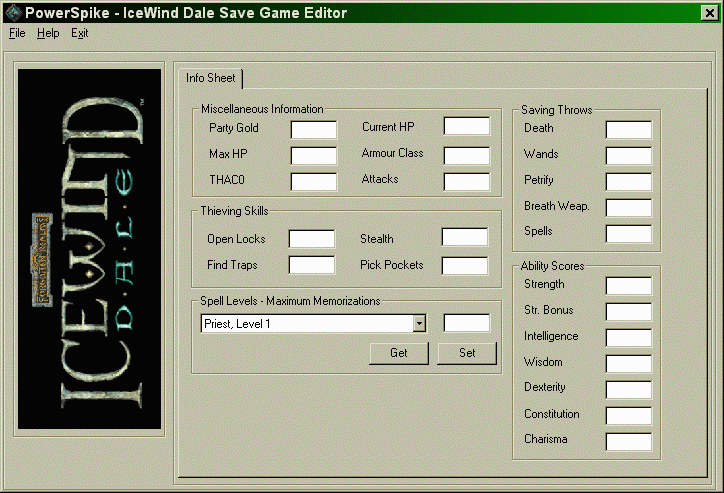Click the Dexterity ability score field
The width and height of the screenshot is (724, 493).
[628, 389]
